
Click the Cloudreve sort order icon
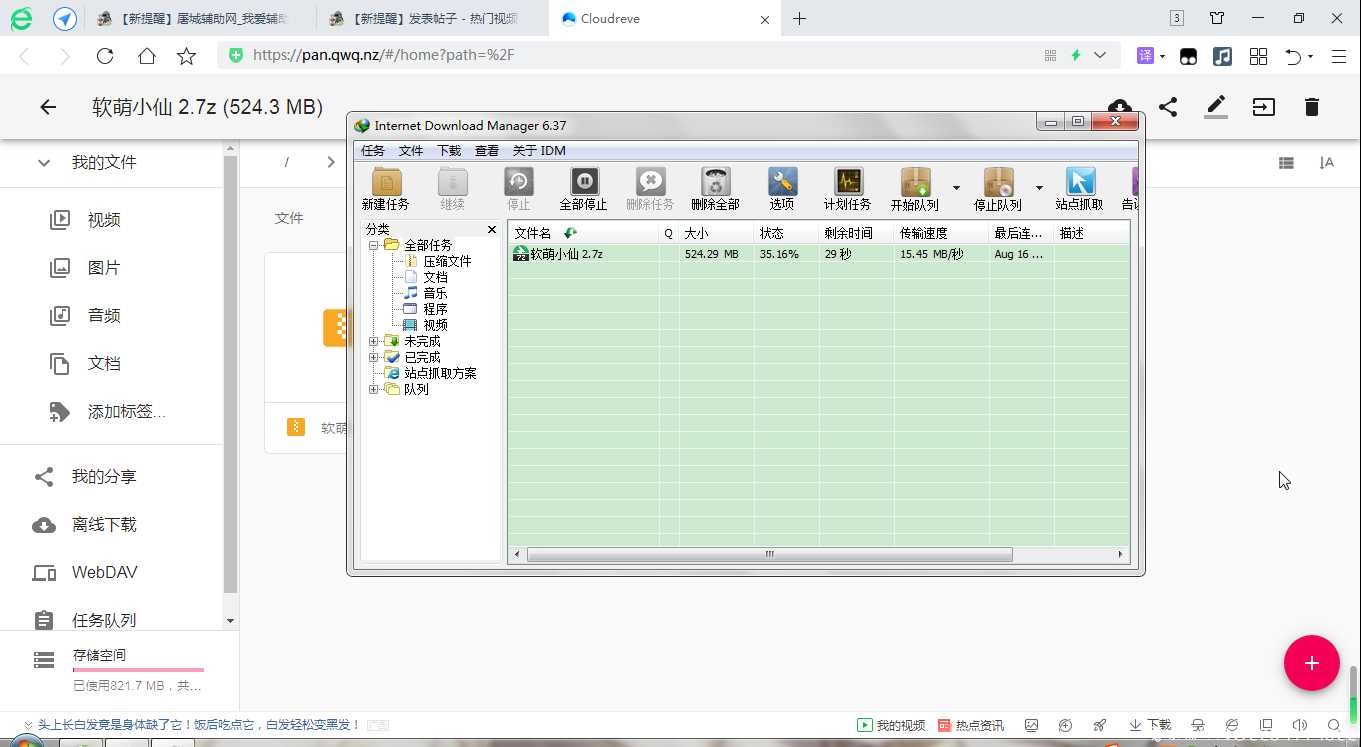tap(1327, 163)
